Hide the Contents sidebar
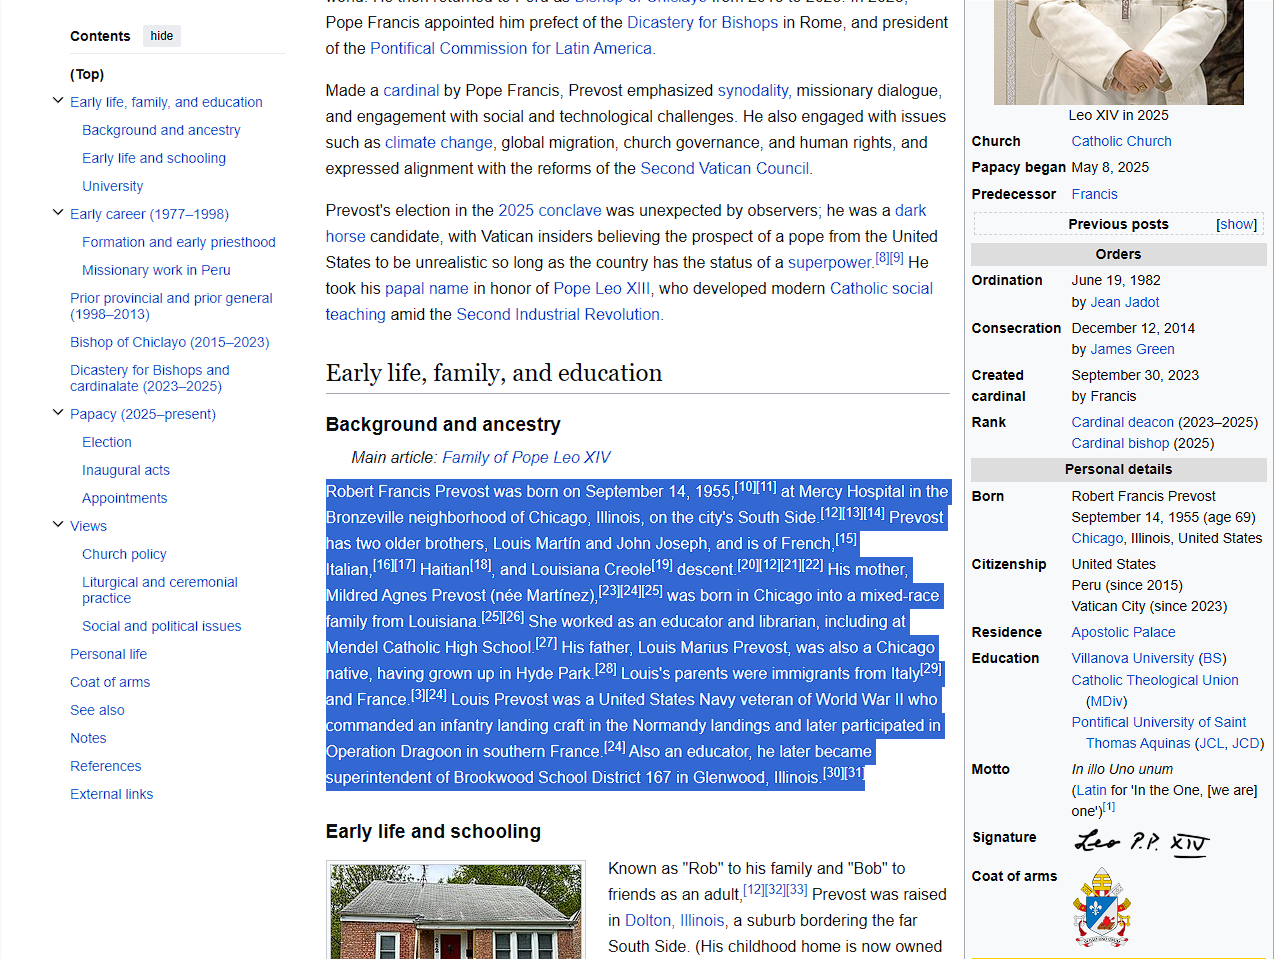This screenshot has width=1275, height=959. tap(162, 36)
